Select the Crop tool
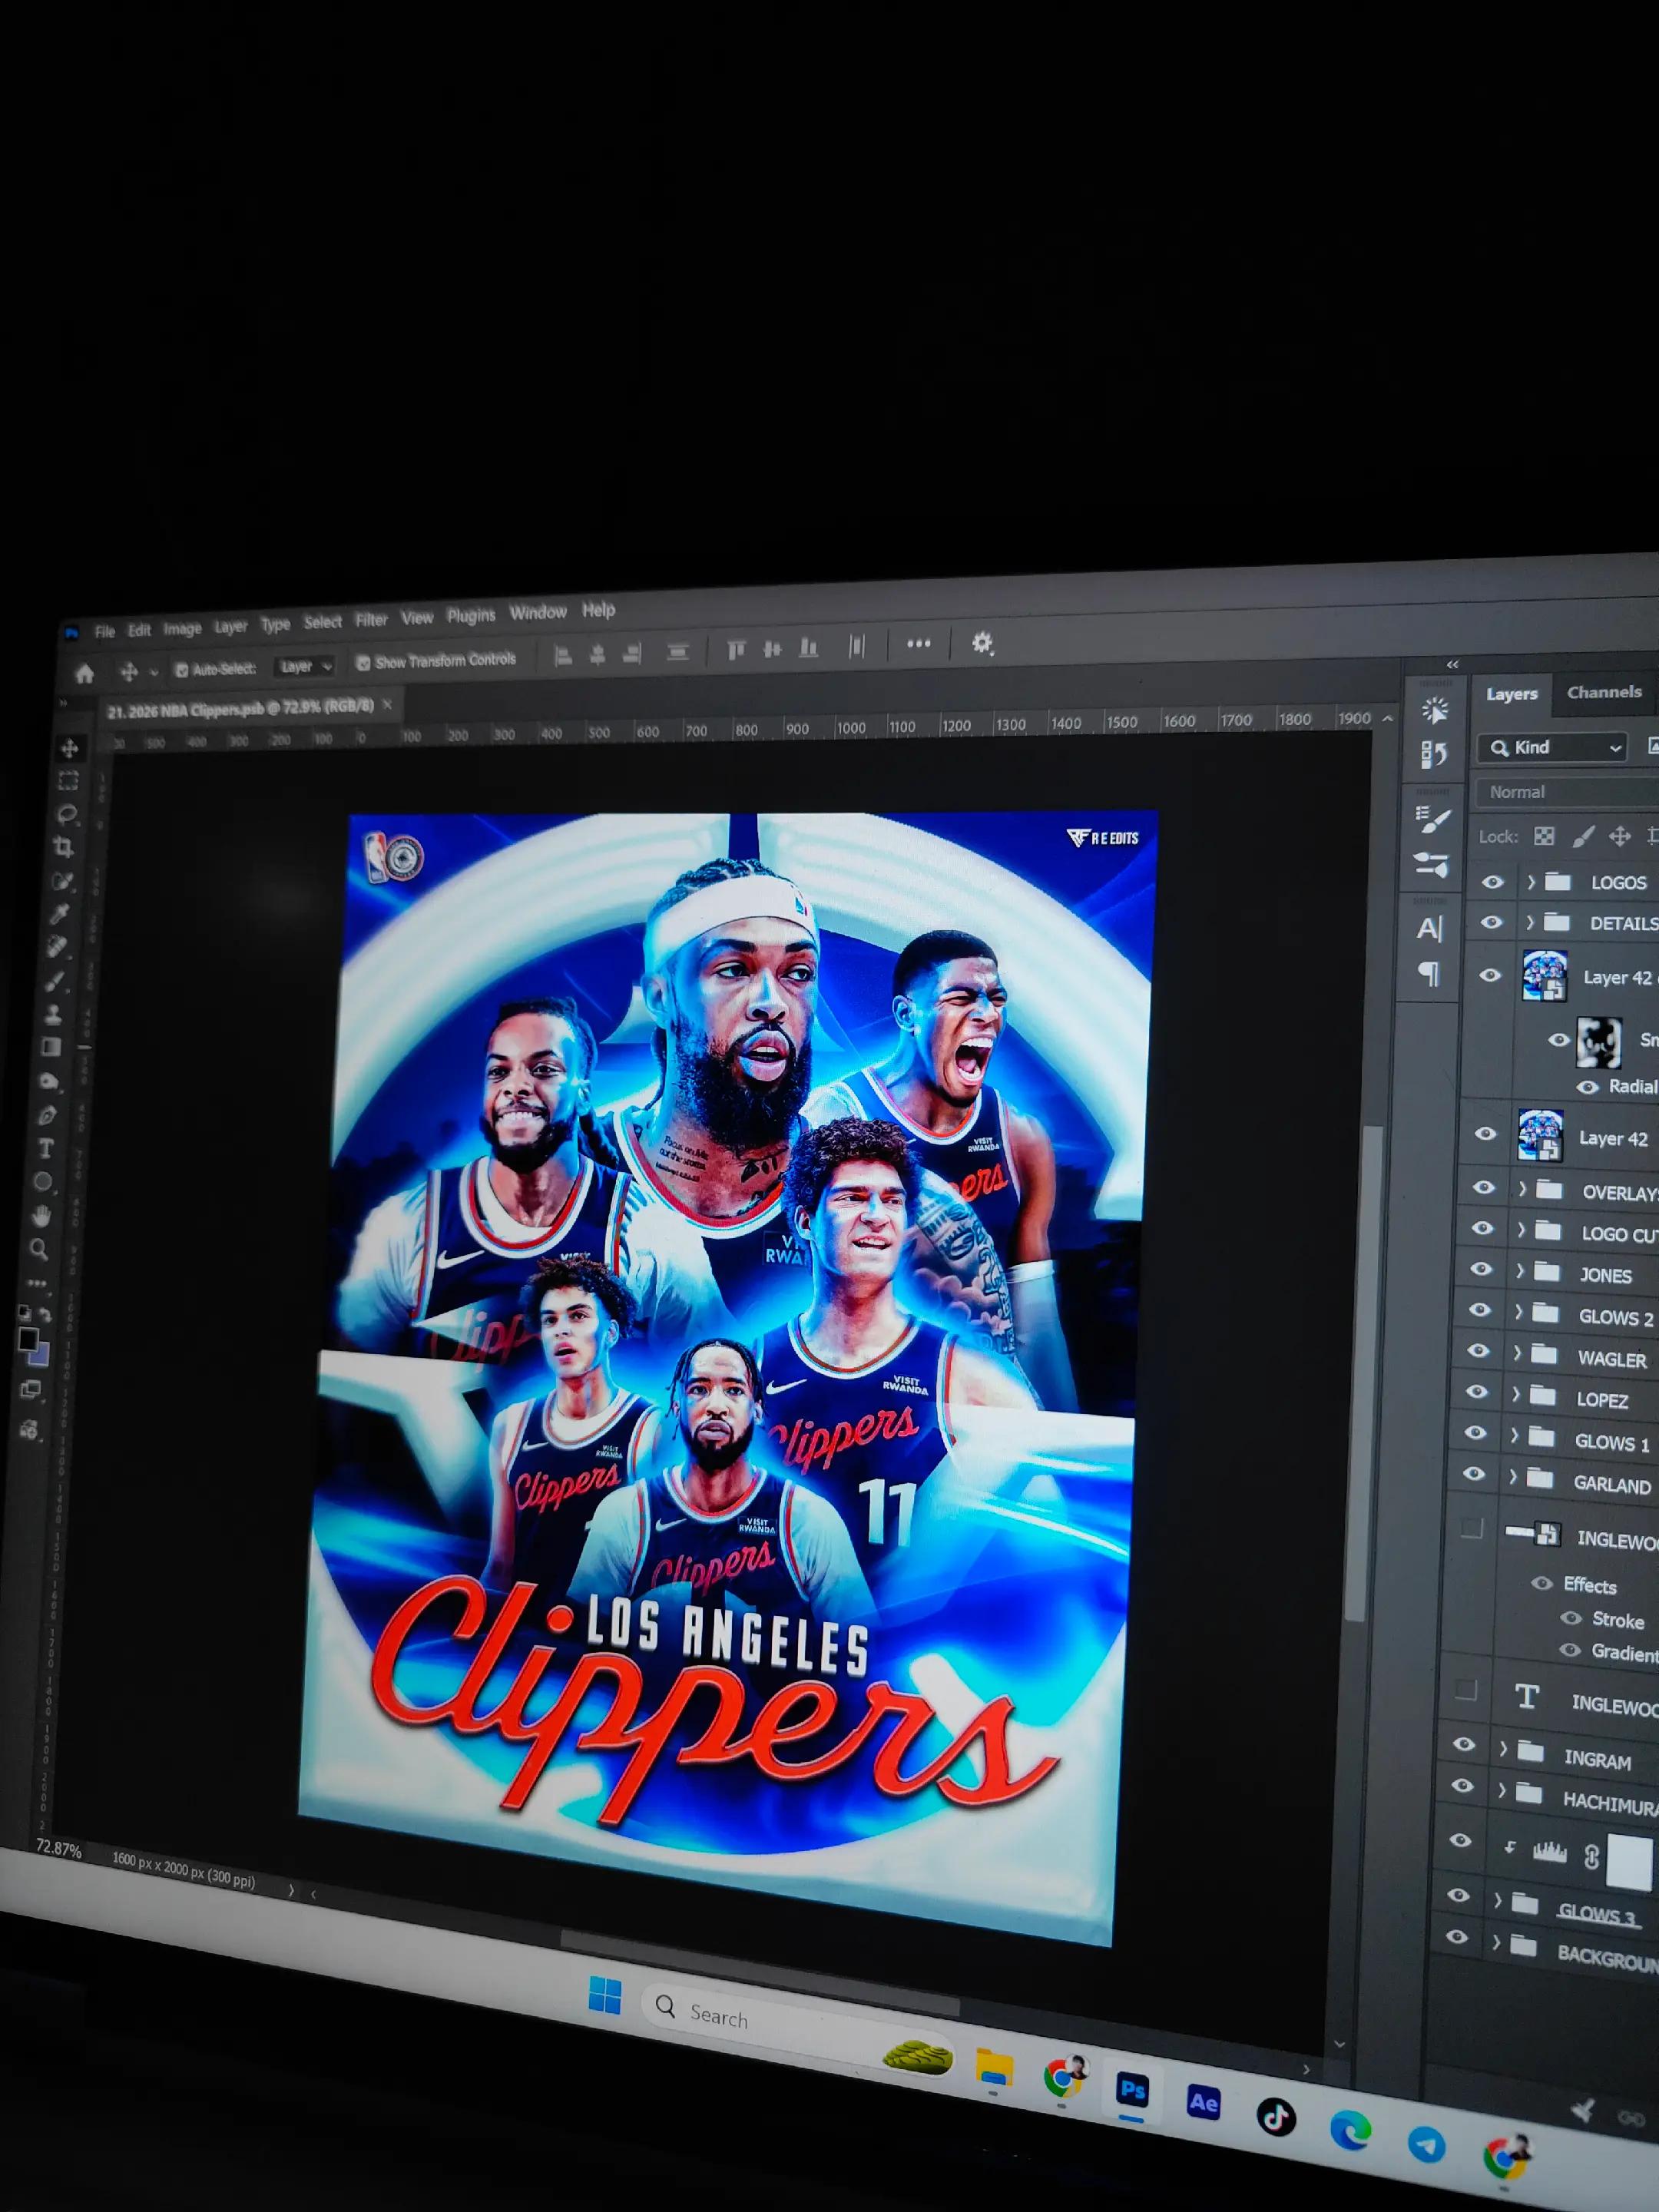Image resolution: width=1659 pixels, height=2212 pixels. 64,848
